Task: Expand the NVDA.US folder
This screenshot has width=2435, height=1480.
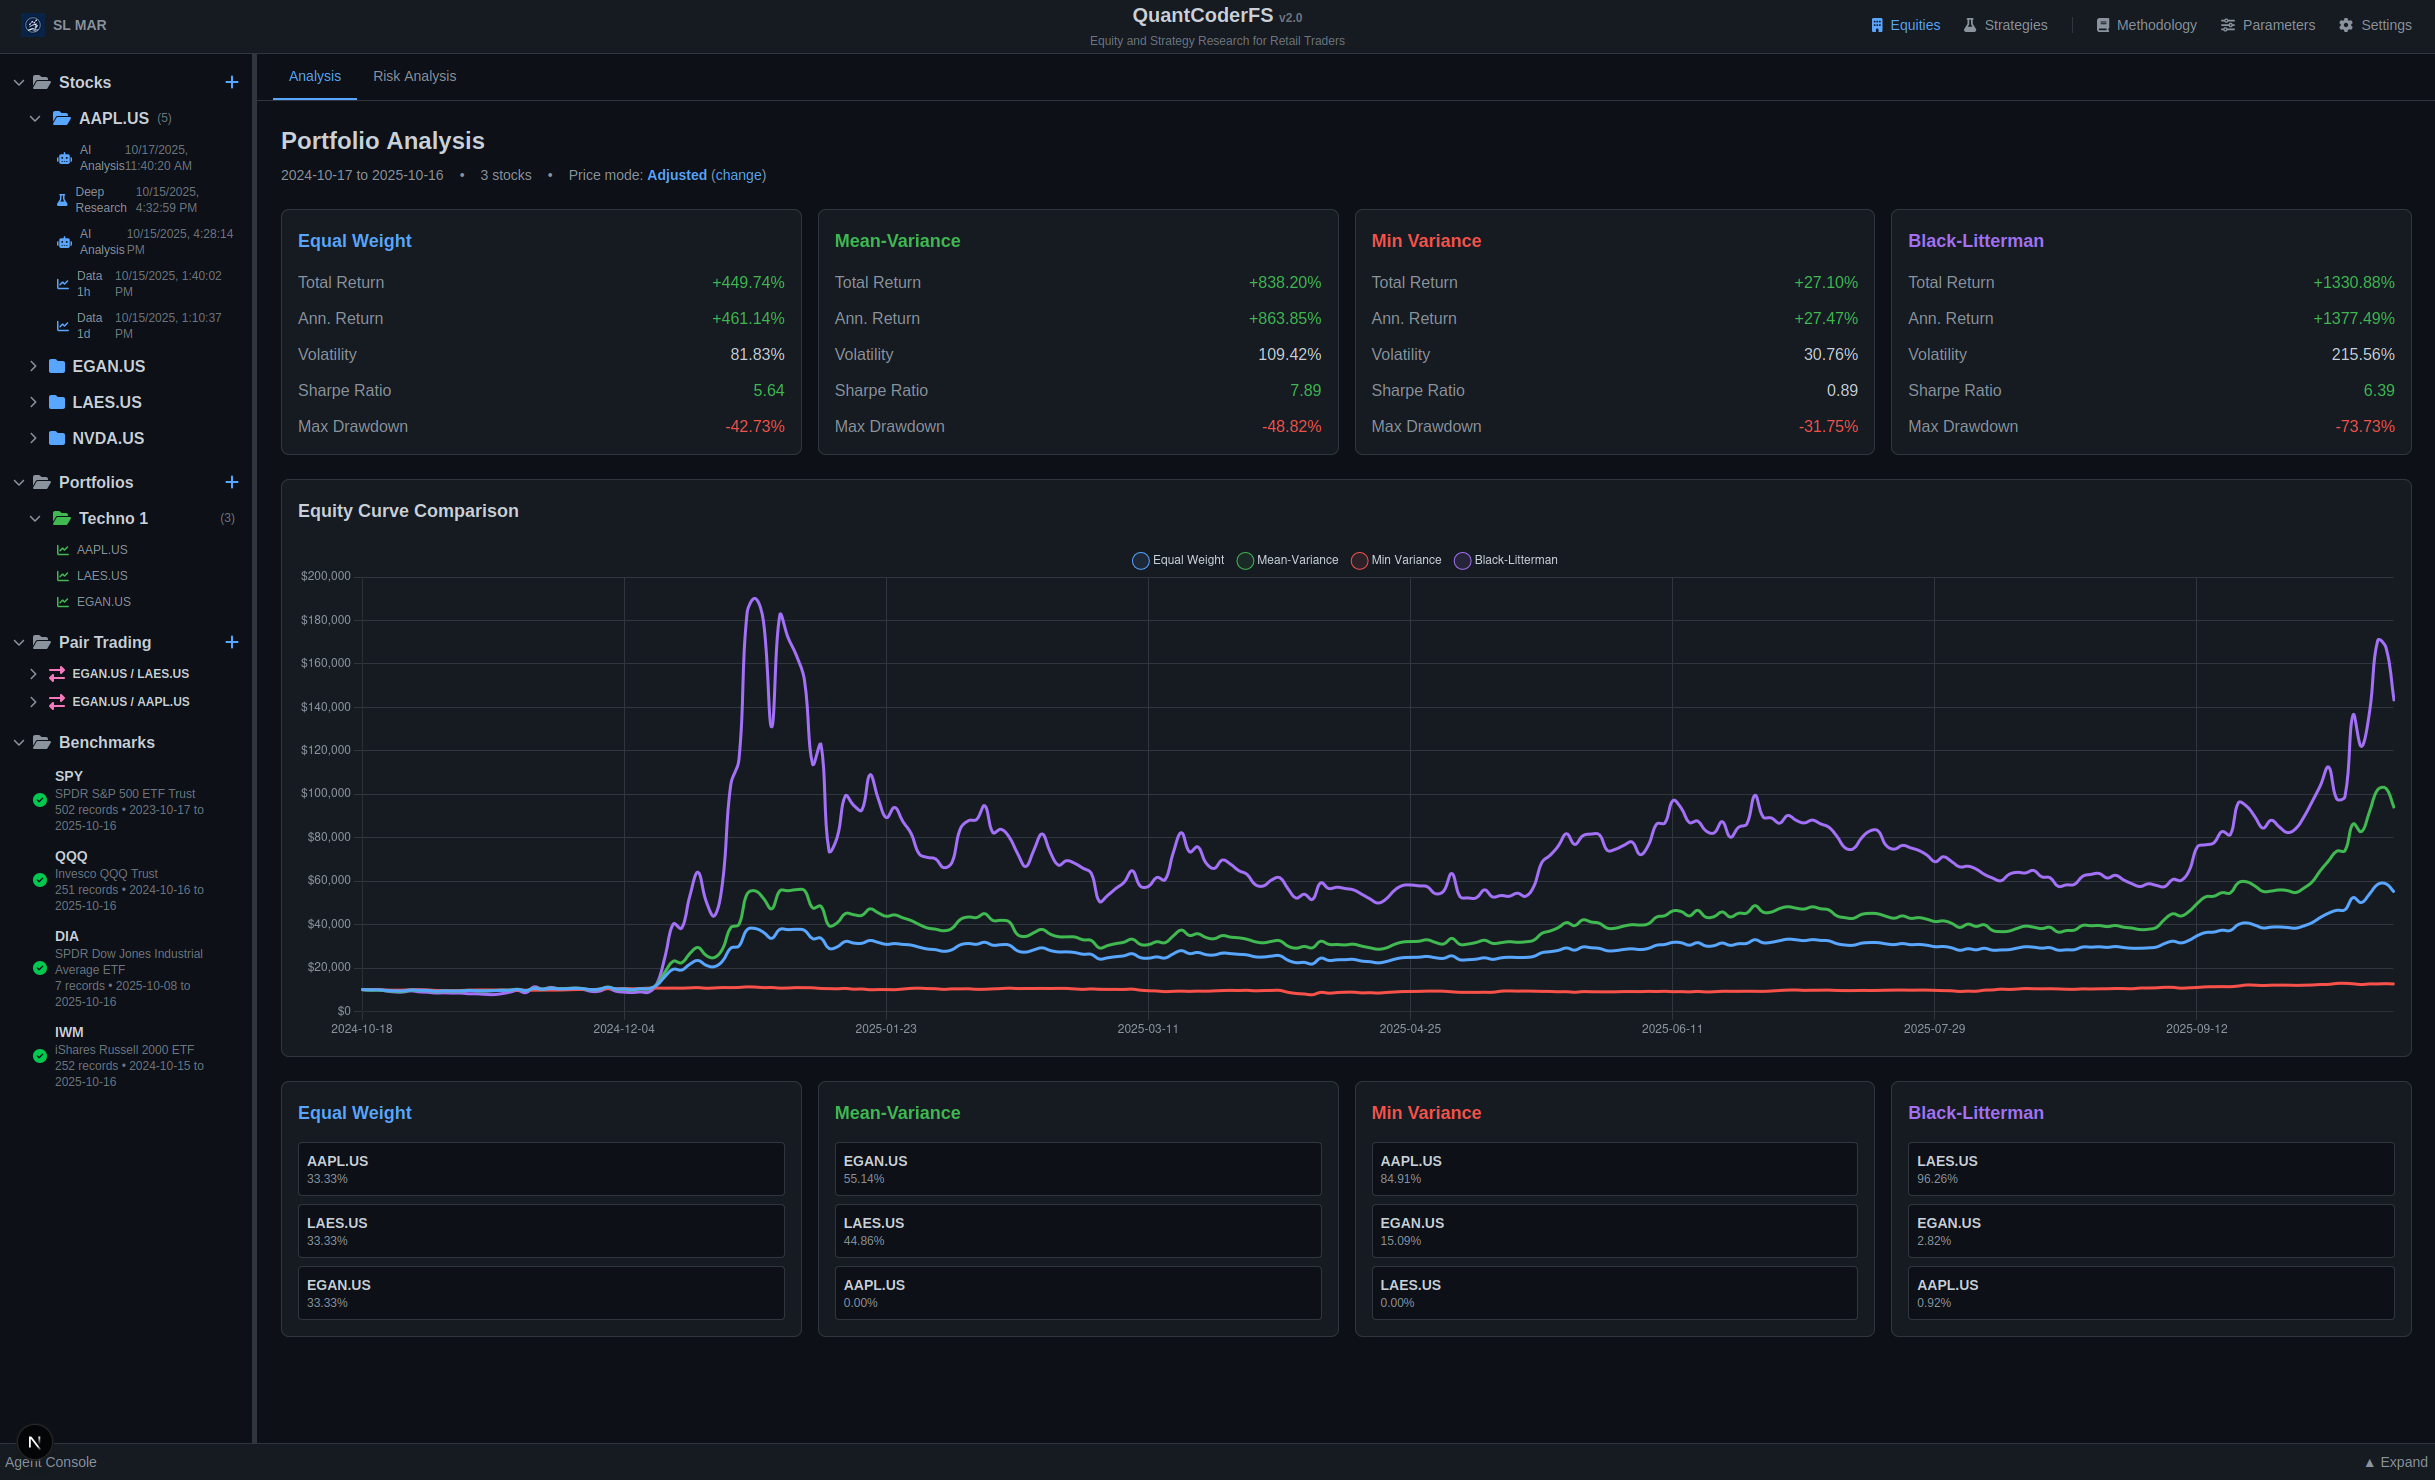Action: tap(33, 438)
